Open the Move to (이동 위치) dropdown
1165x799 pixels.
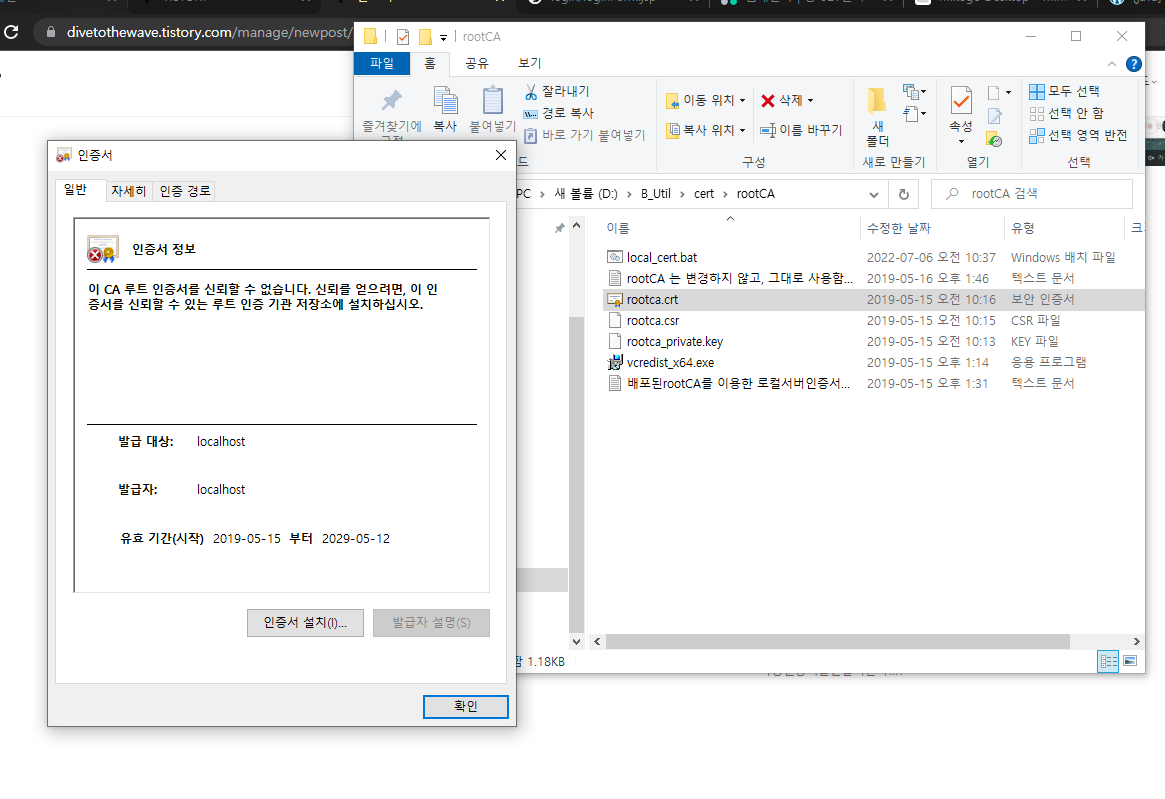705,100
